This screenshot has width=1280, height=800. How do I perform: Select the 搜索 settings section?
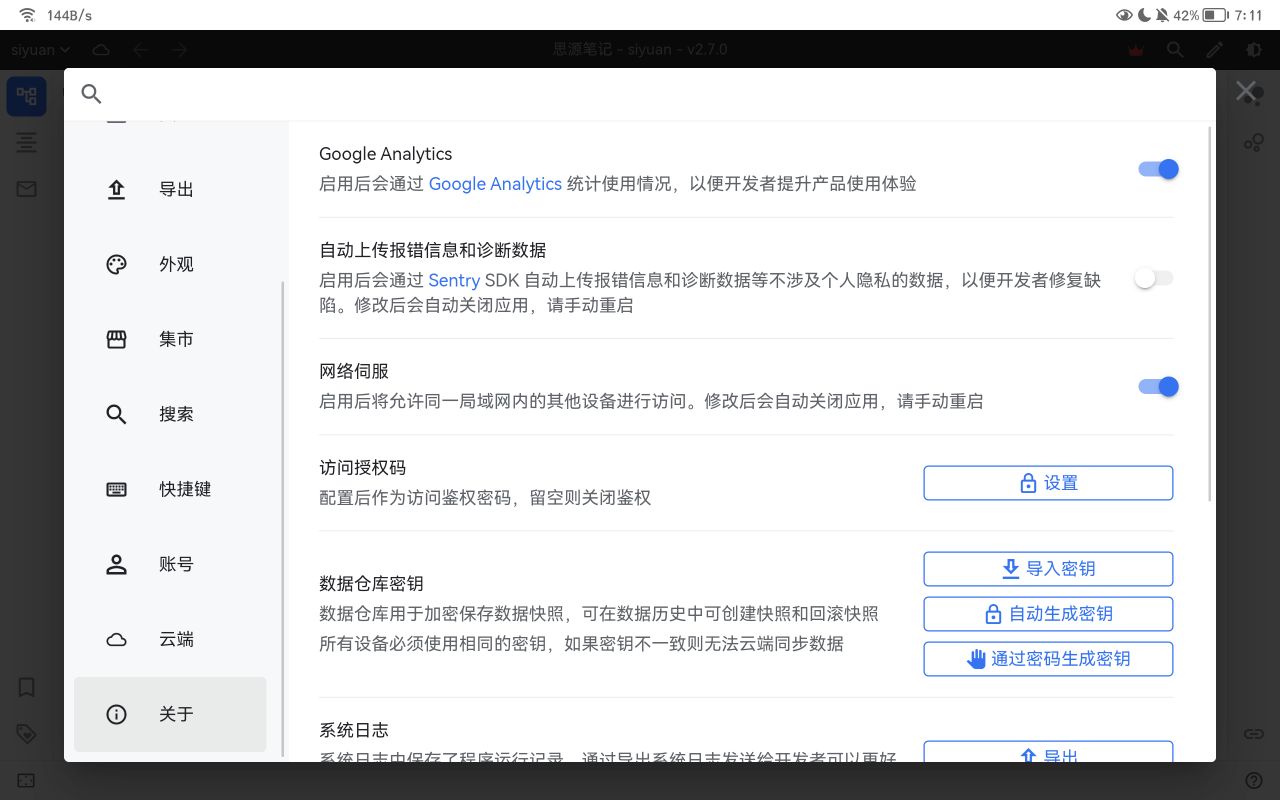170,414
